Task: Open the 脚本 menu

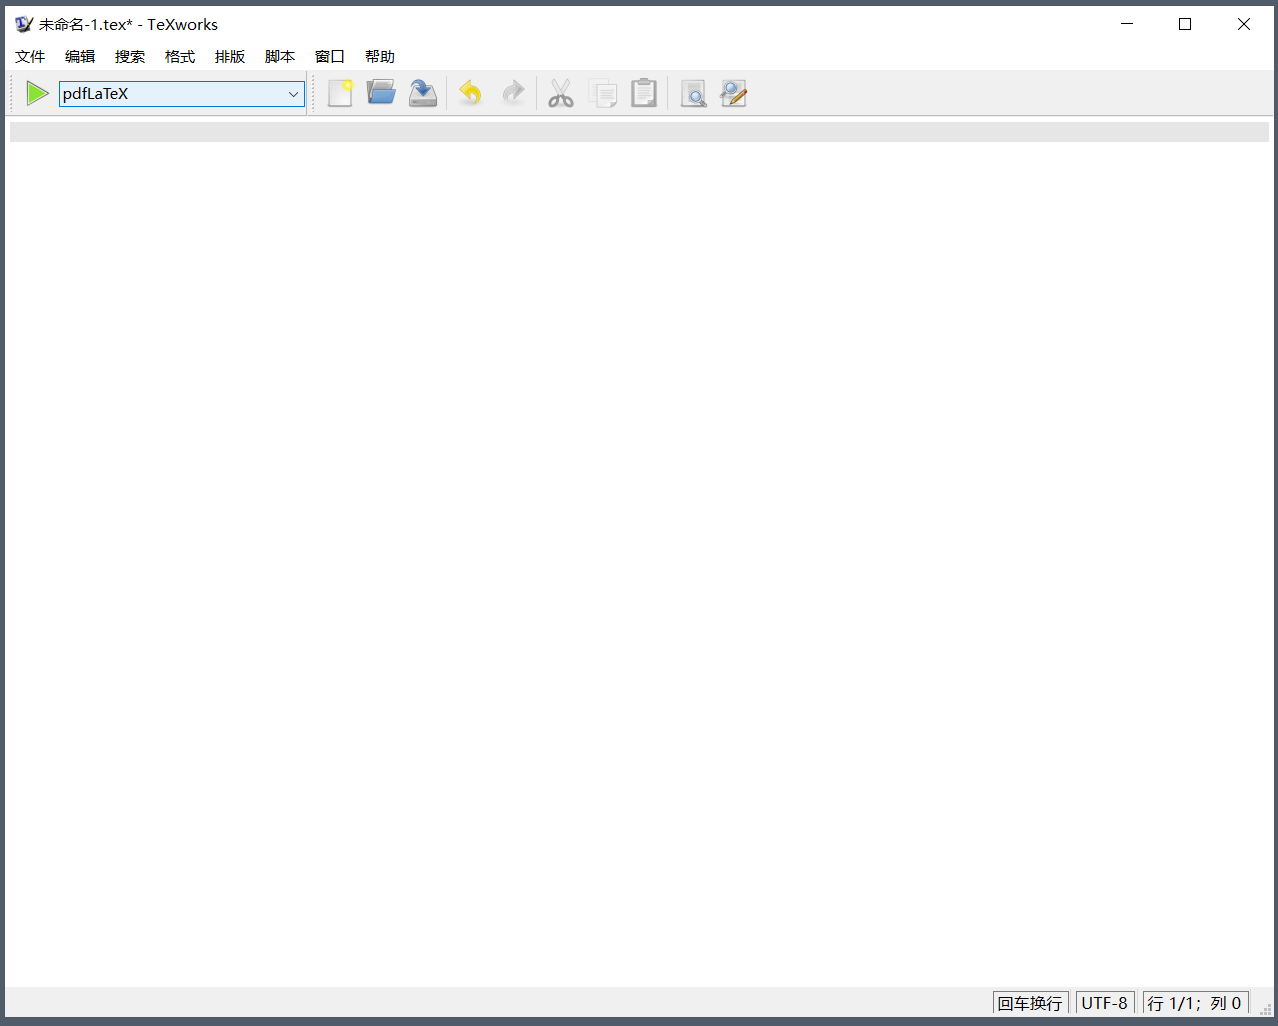Action: (280, 57)
